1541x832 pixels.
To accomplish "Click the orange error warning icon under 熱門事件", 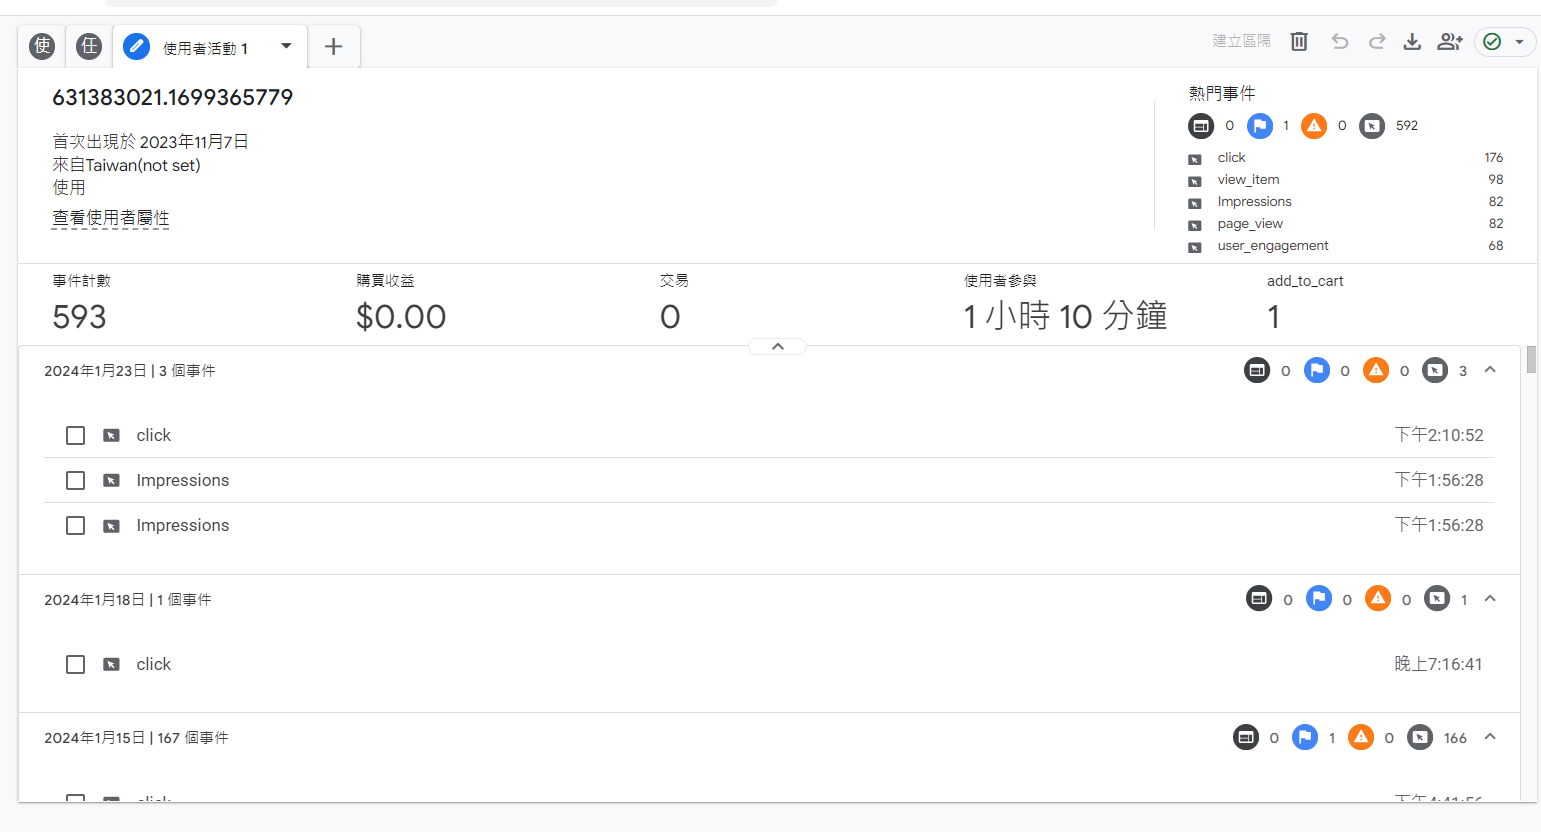I will coord(1314,126).
